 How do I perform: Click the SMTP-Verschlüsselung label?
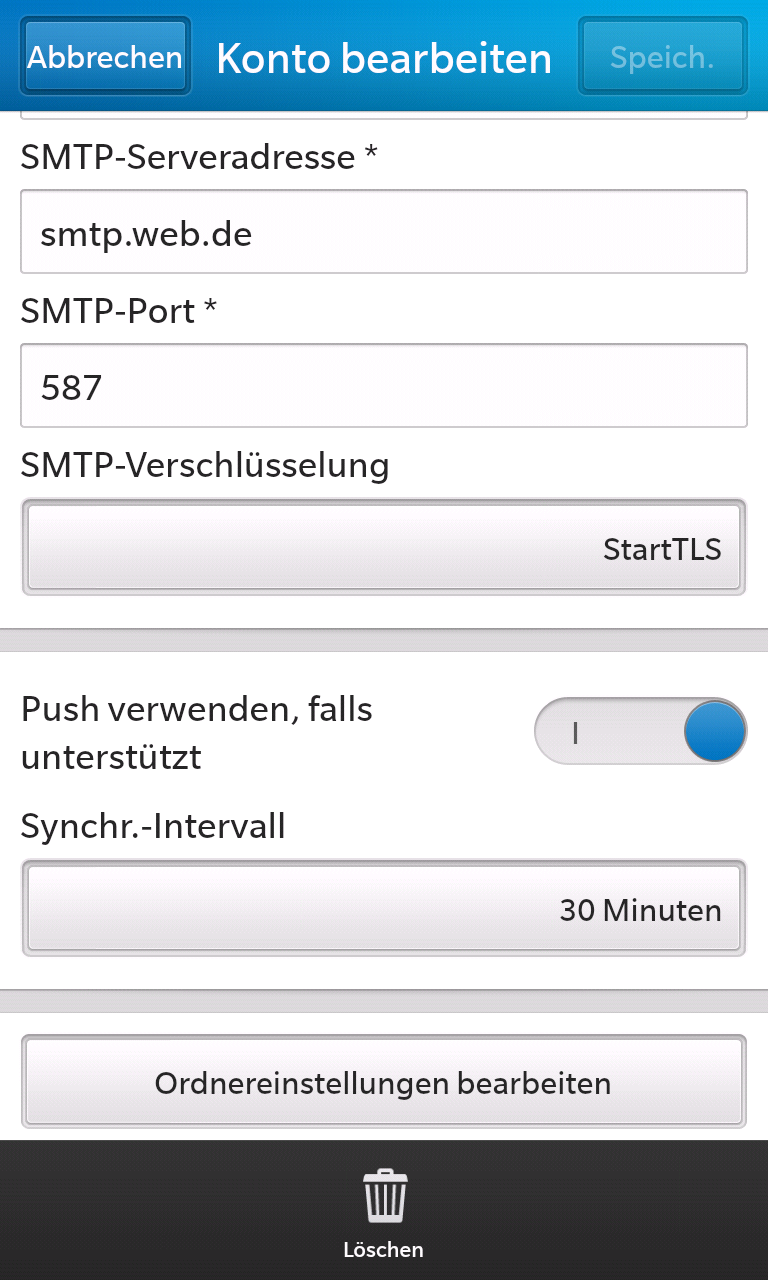point(205,465)
